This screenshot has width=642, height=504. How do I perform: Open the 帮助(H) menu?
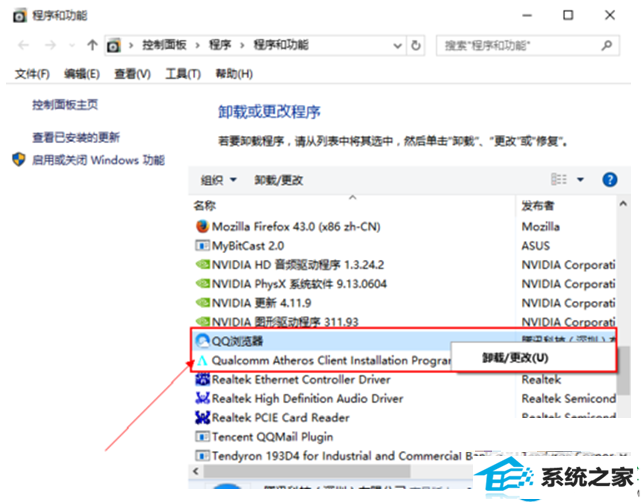point(234,74)
